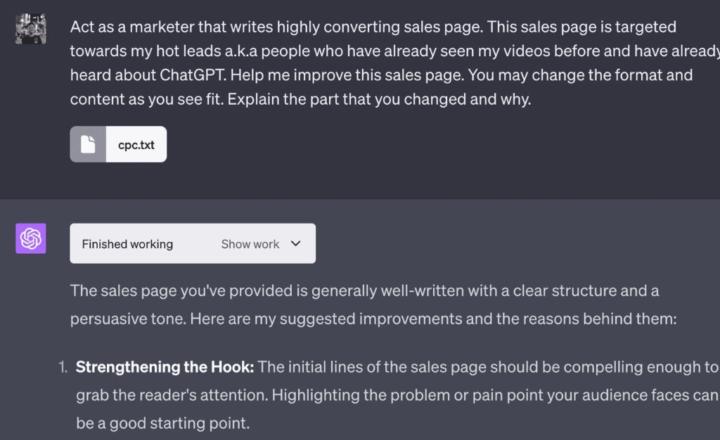Click the list number 1 marker

61,367
